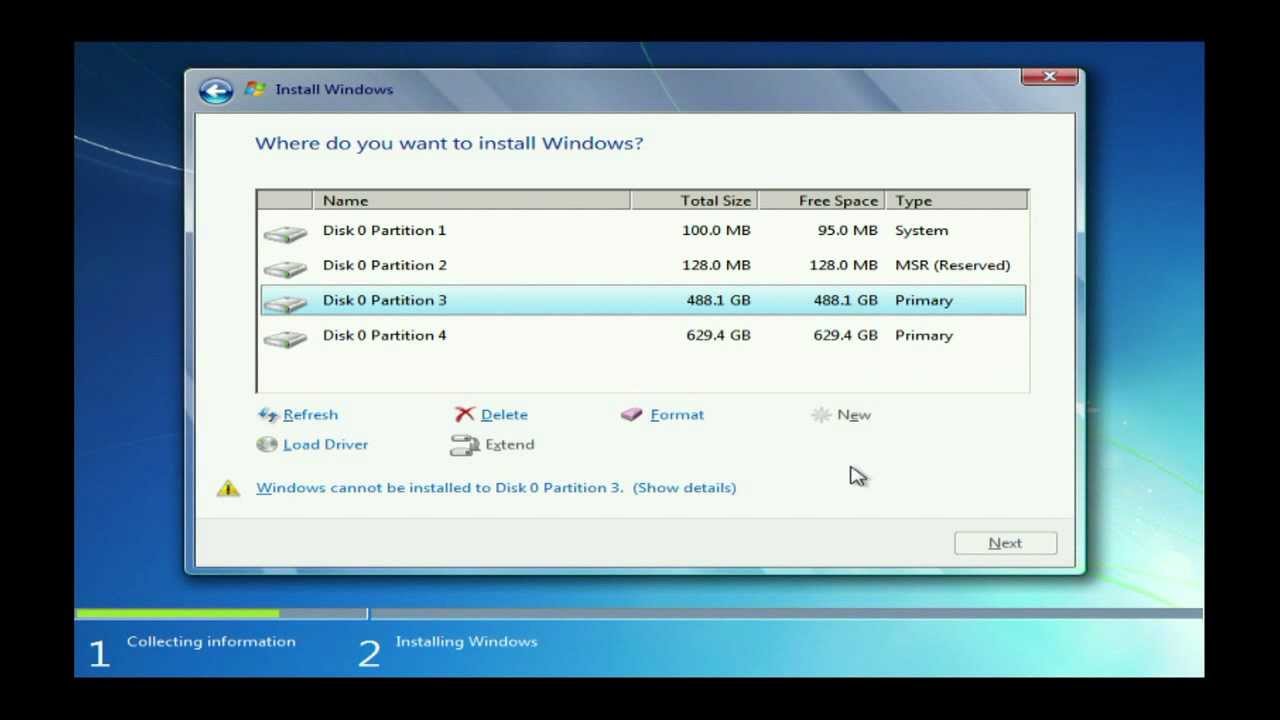Sort by the Free Space column header

[x=821, y=200]
